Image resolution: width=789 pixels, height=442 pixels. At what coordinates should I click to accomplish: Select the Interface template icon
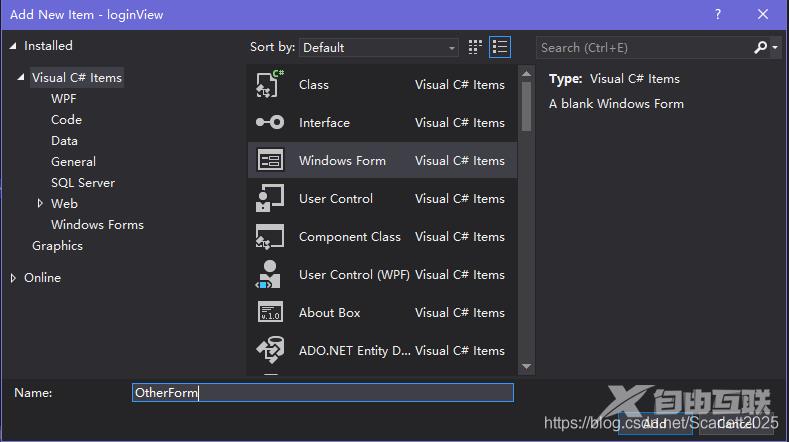(270, 123)
